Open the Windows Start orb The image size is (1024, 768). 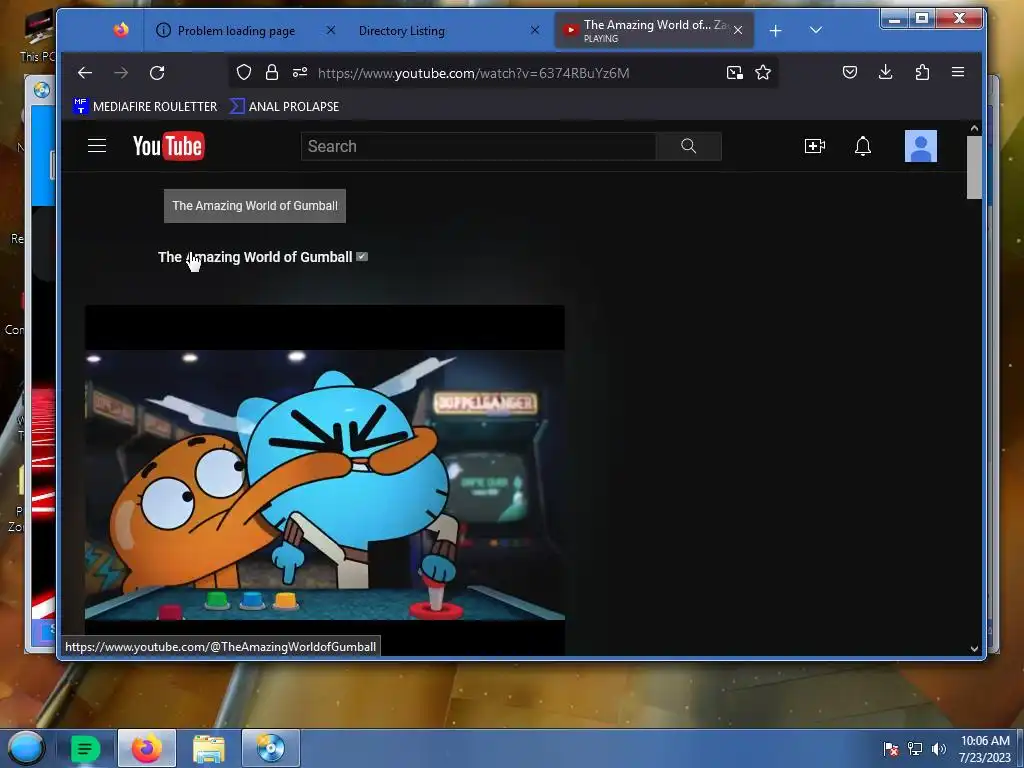(25, 748)
